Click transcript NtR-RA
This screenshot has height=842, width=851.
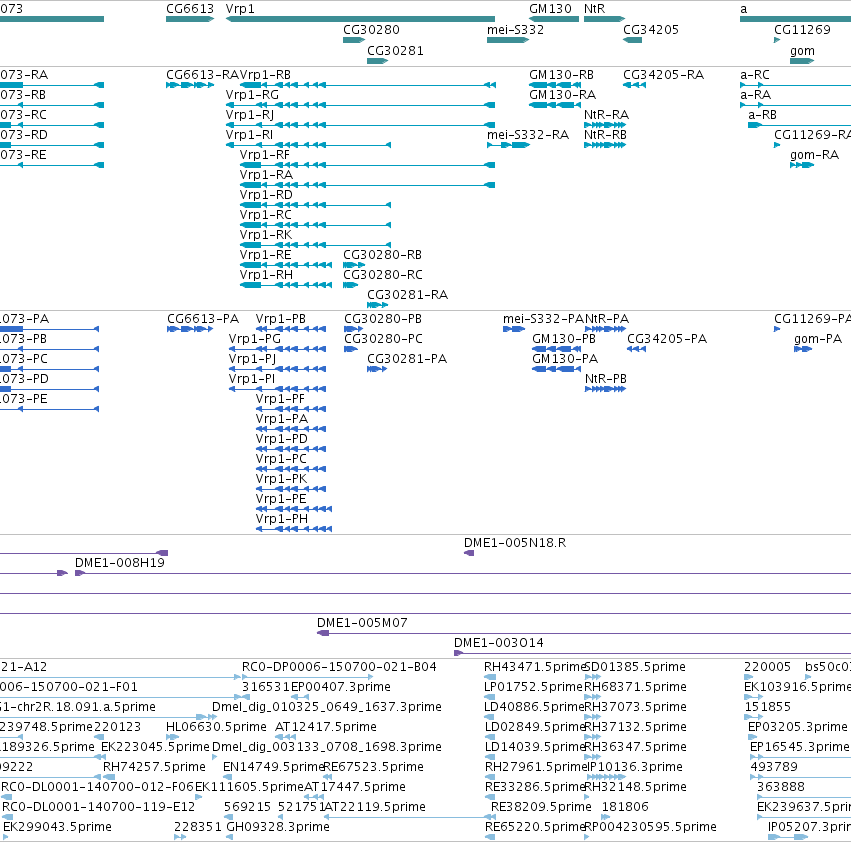tap(605, 125)
